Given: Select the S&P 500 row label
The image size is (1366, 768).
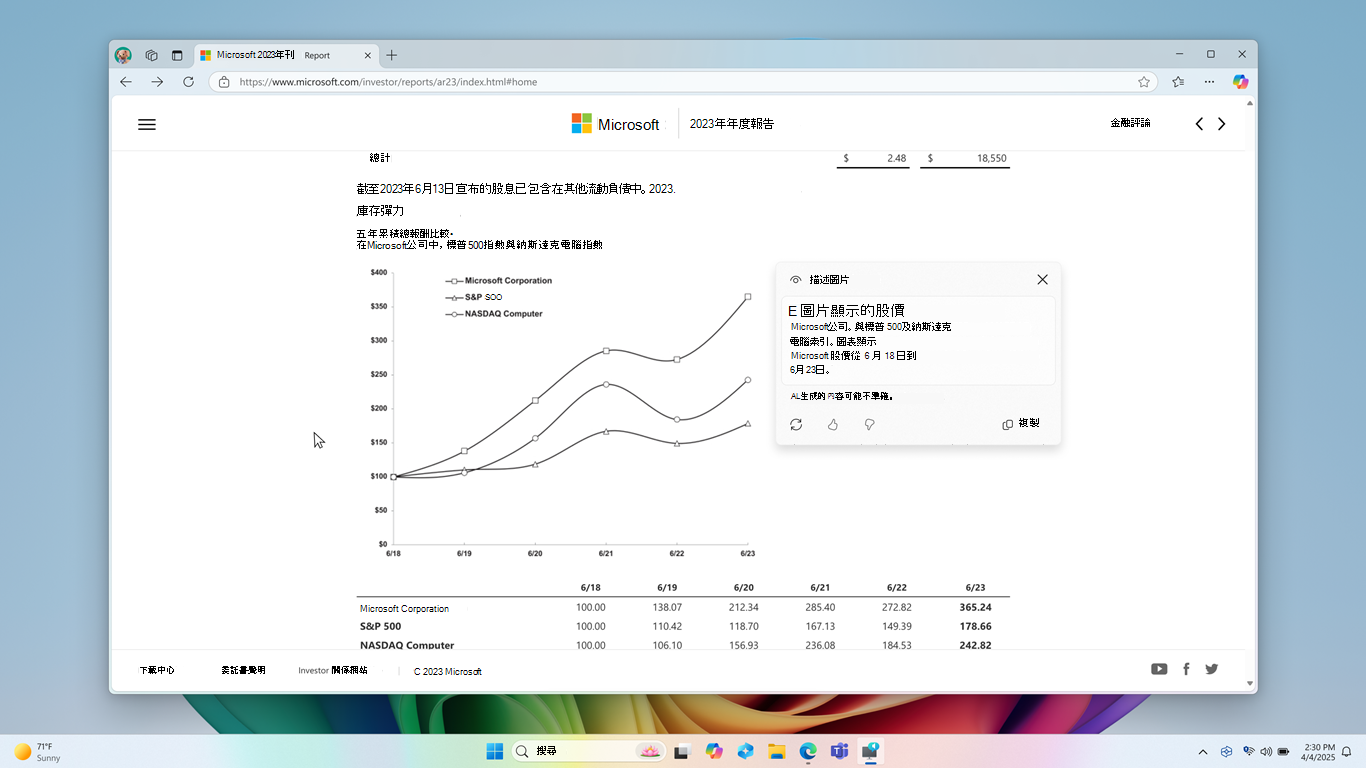Looking at the screenshot, I should point(381,626).
